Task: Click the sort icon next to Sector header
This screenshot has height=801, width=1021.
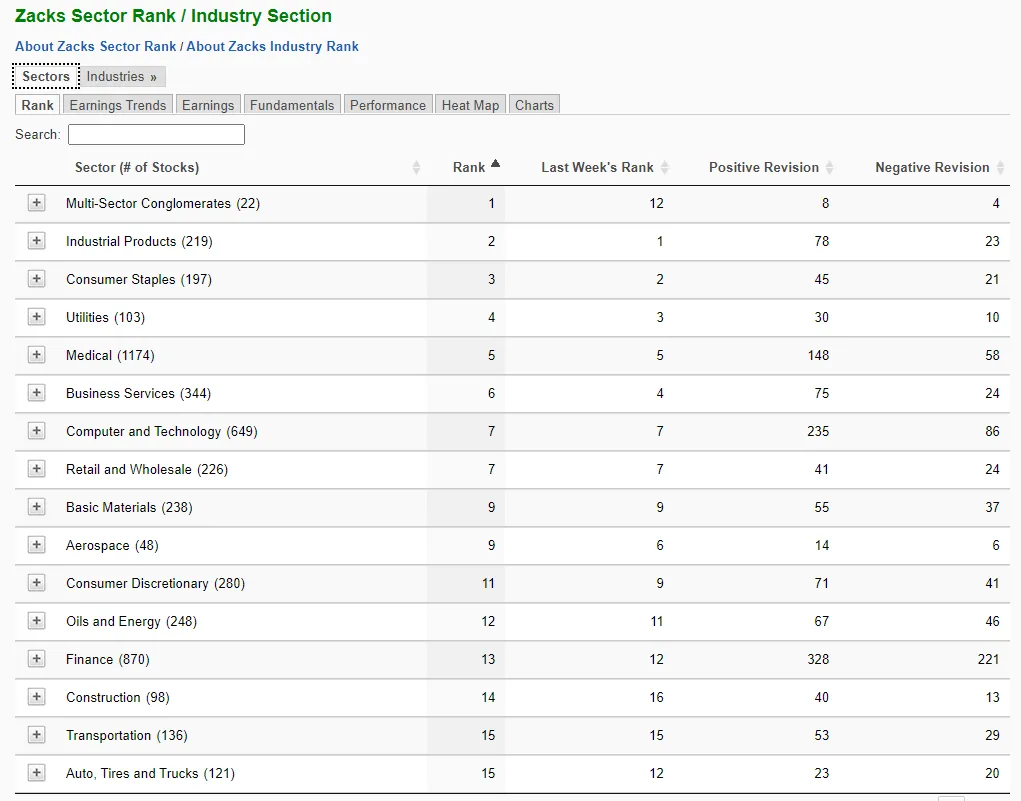Action: [x=417, y=167]
